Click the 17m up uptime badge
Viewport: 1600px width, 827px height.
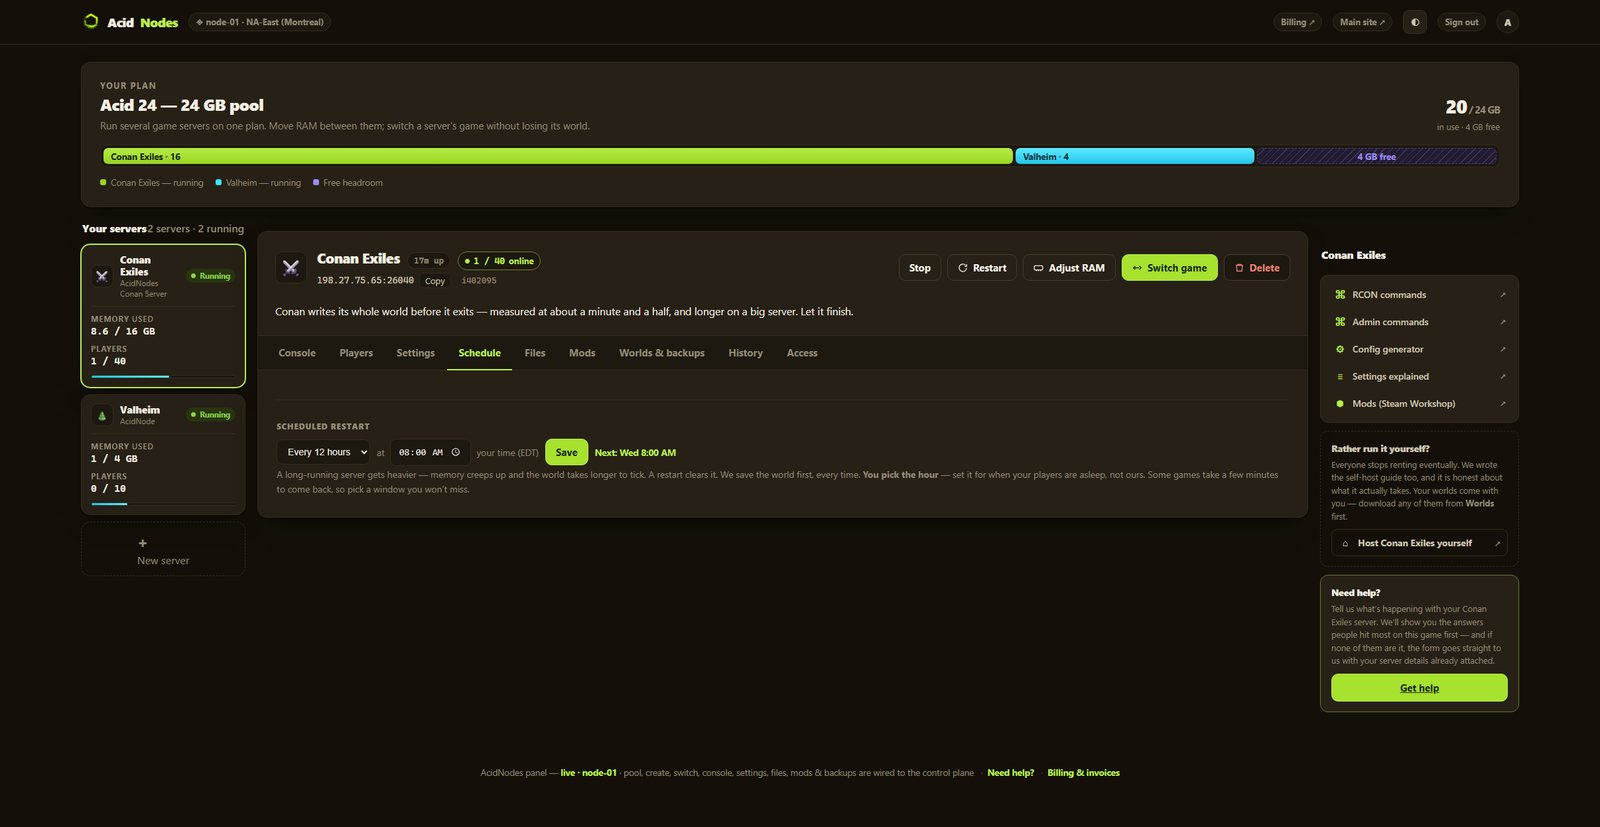coord(429,261)
